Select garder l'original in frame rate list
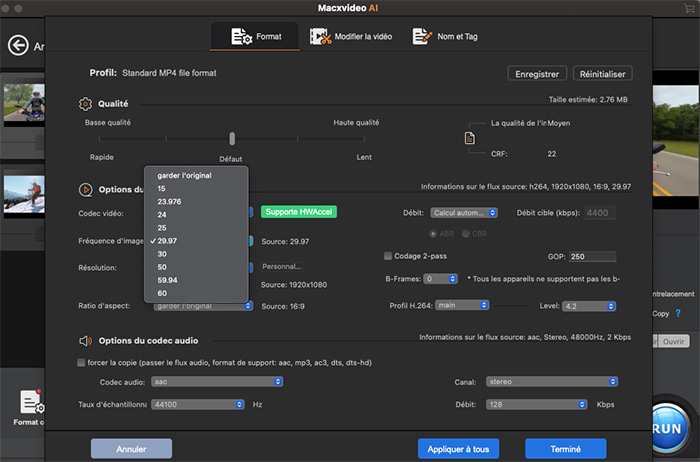The height and width of the screenshot is (462, 700). tap(196, 175)
